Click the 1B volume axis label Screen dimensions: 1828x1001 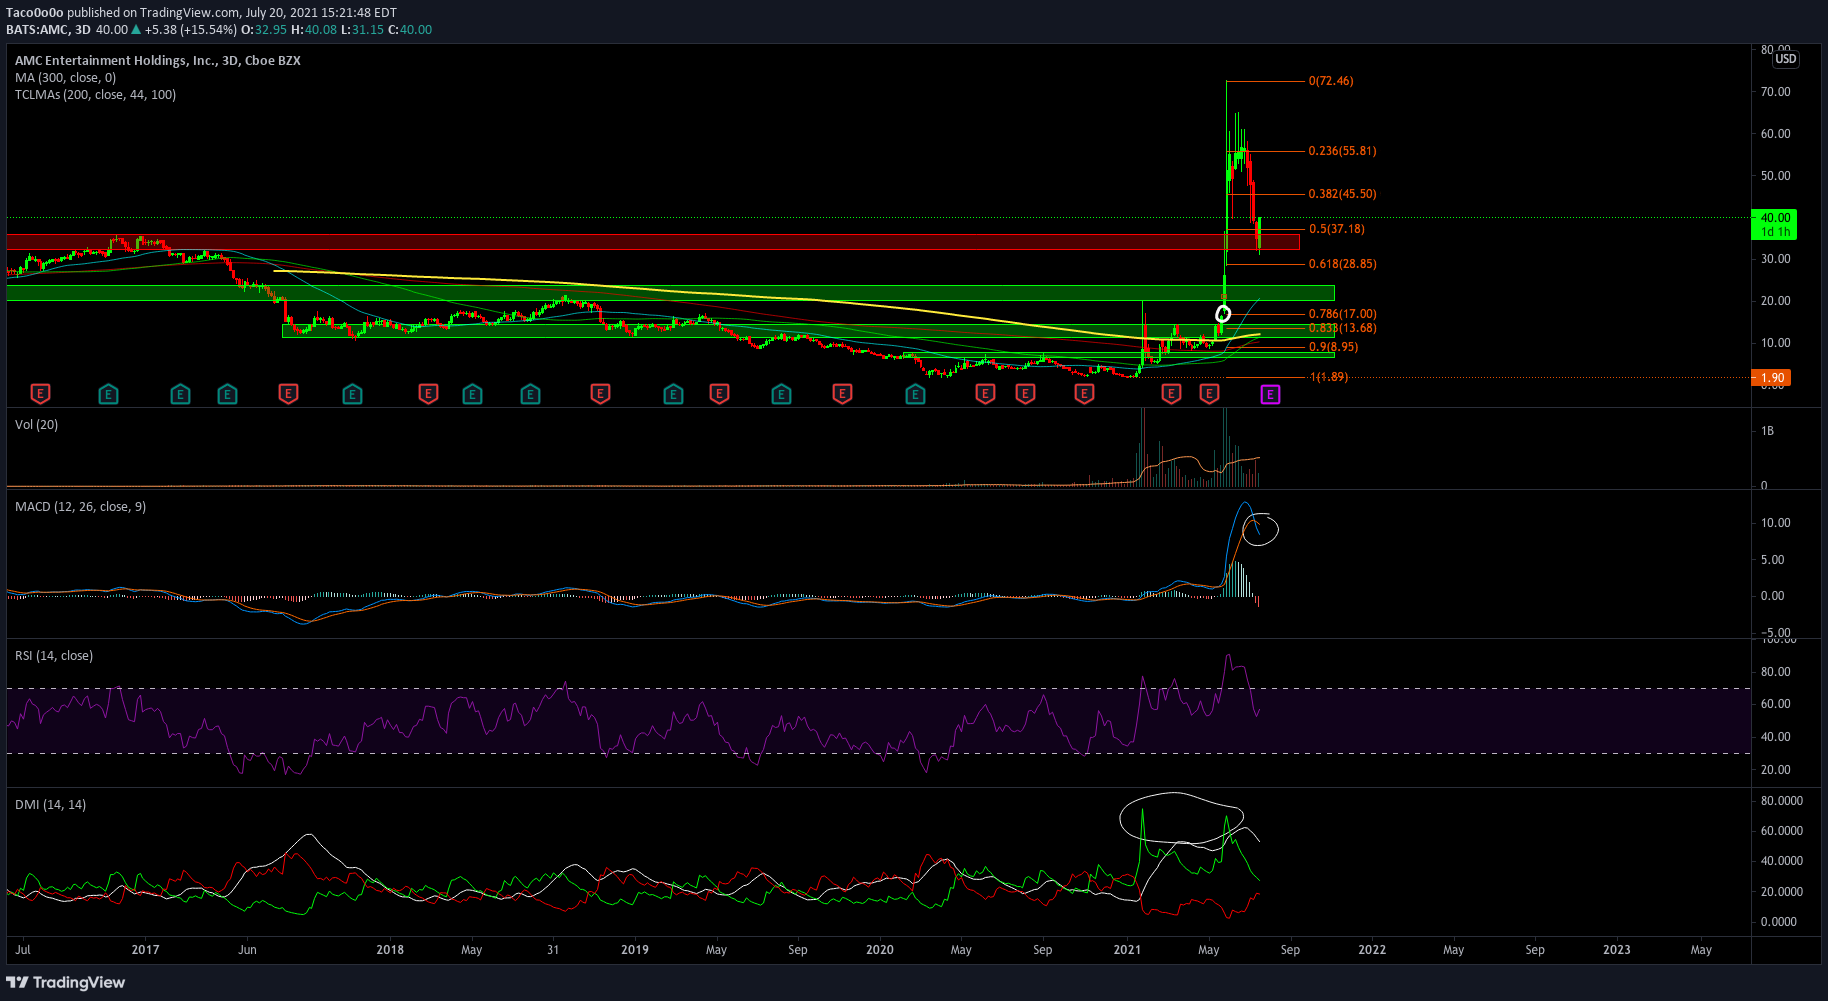click(1767, 431)
